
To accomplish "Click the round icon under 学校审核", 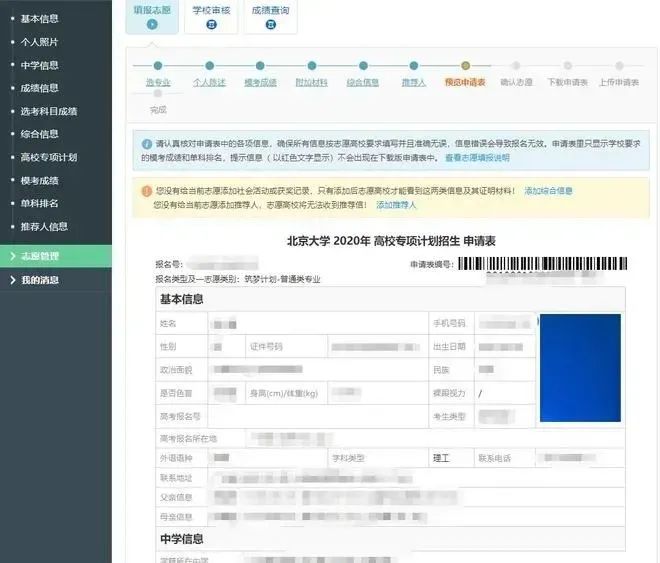I will click(x=211, y=24).
